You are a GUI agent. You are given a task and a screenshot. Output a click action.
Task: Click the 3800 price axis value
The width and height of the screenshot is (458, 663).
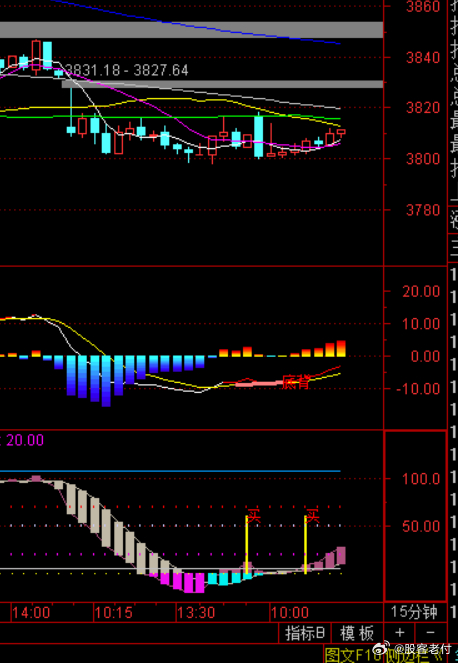point(423,159)
